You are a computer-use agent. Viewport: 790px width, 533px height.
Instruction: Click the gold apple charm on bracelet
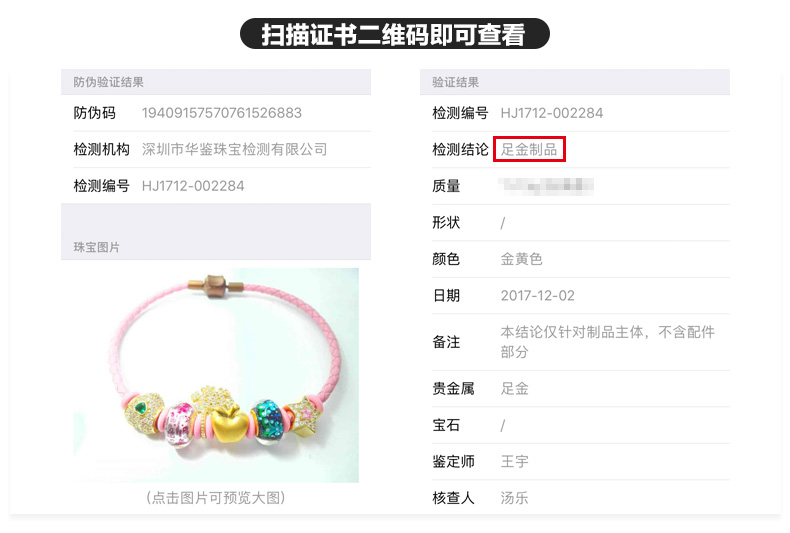point(230,425)
